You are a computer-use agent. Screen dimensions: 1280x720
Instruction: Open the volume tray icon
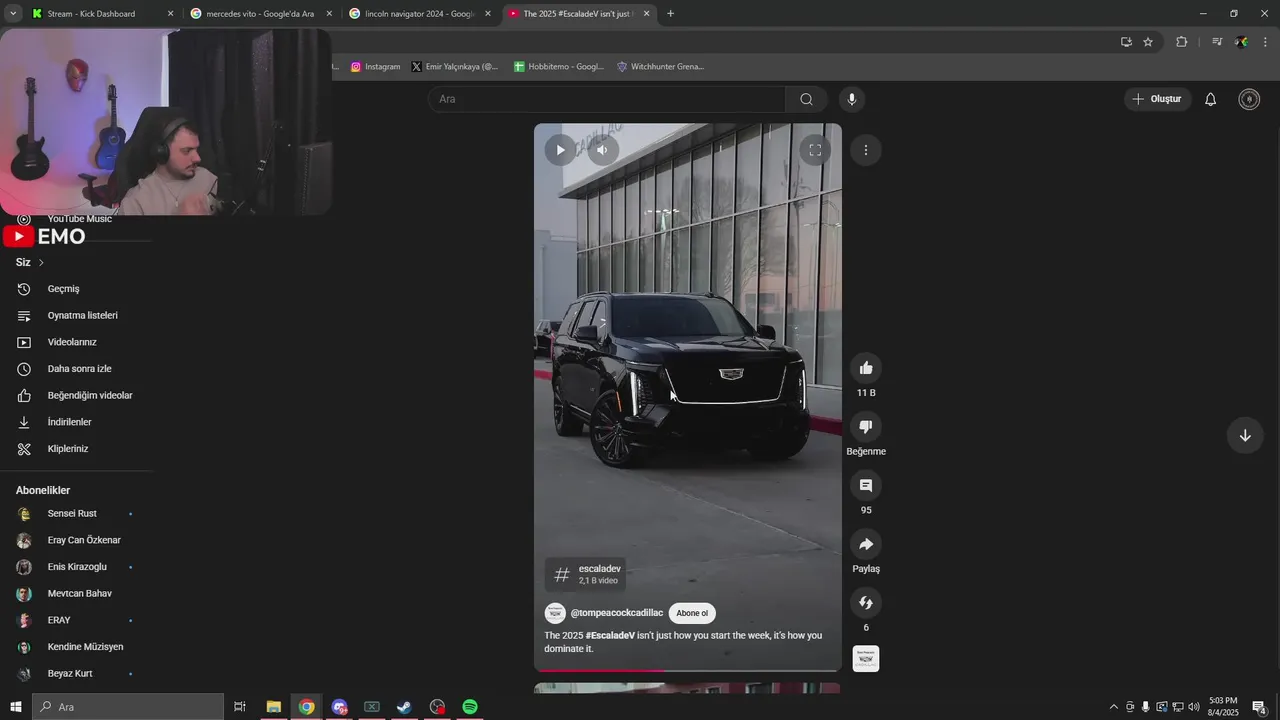click(1193, 707)
